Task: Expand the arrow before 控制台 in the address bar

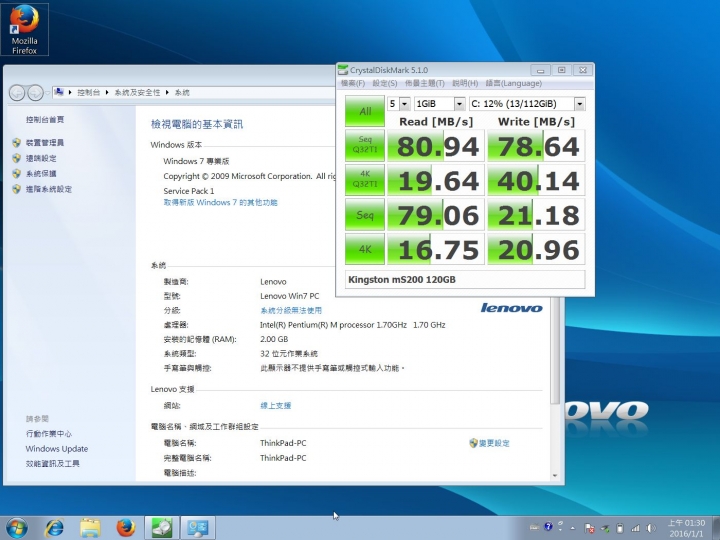Action: pos(70,93)
